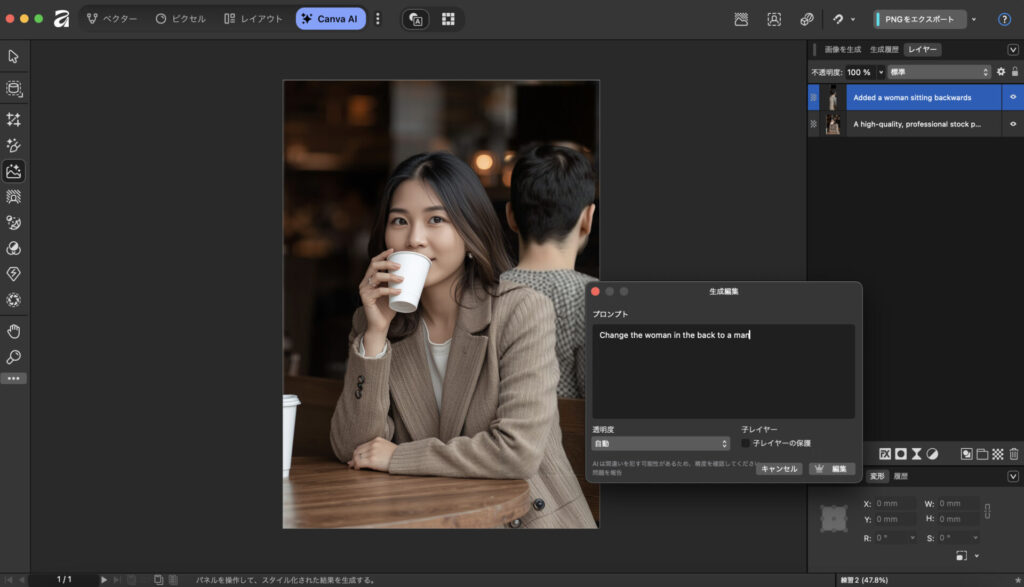
Task: Click the layer FX effects icon
Action: 885,454
